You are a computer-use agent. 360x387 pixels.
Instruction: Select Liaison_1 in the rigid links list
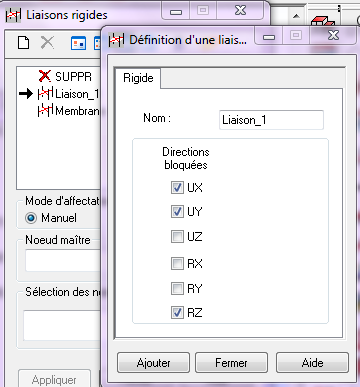click(68, 94)
